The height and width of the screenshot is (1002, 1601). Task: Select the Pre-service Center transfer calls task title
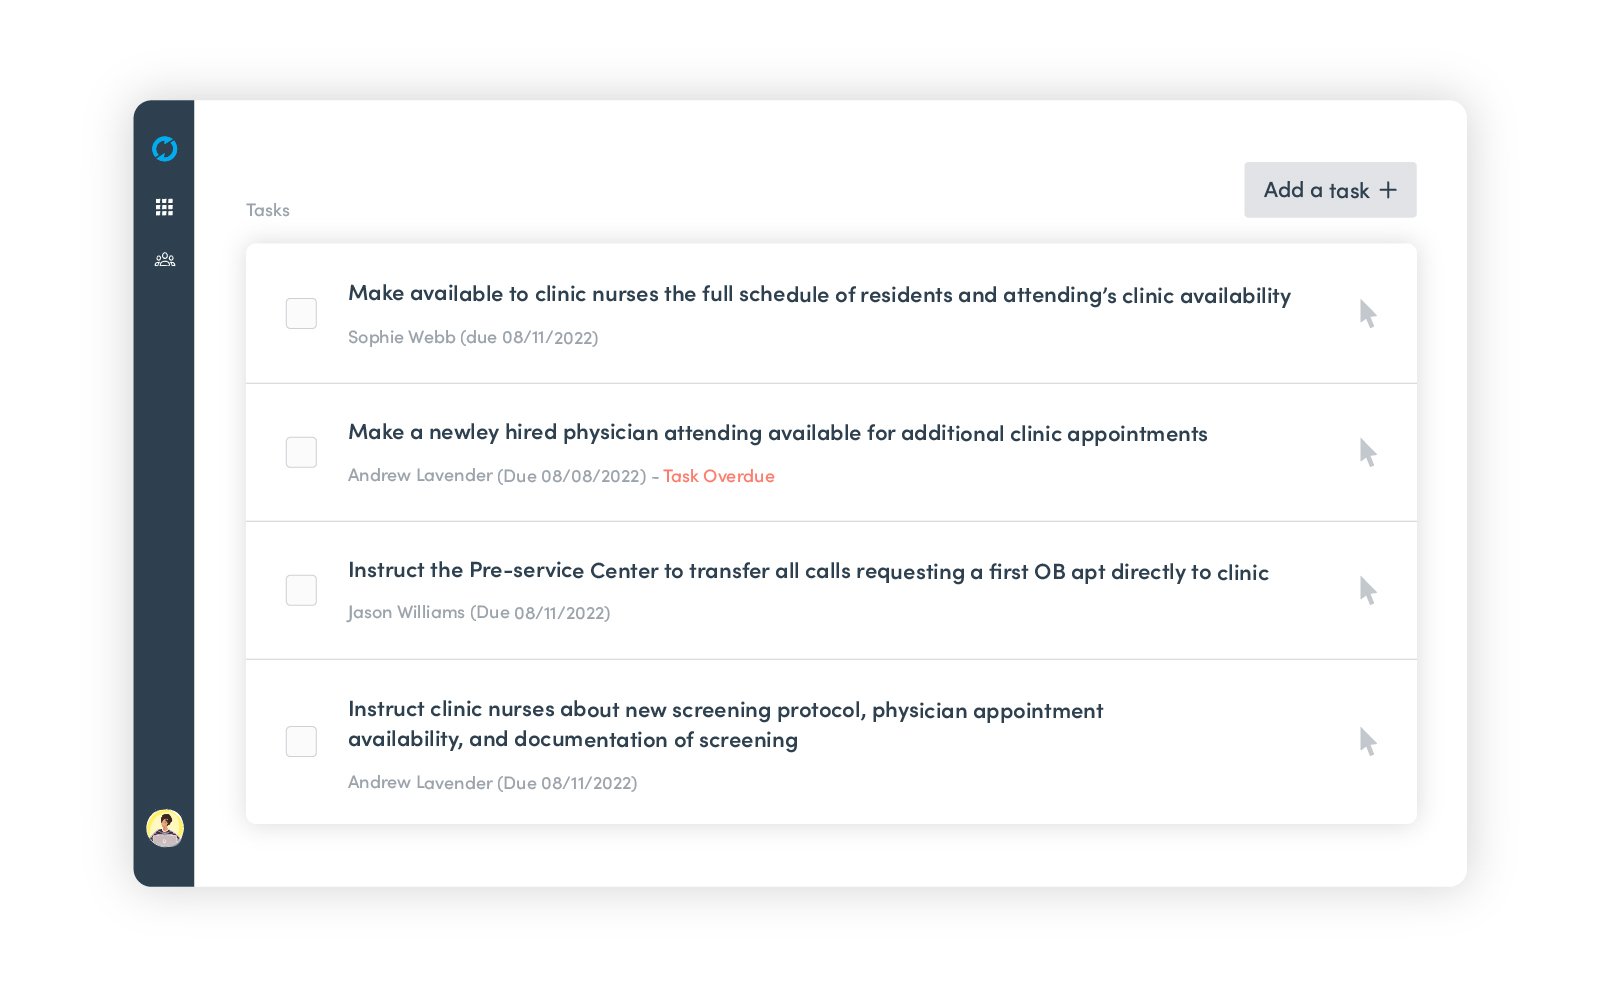pyautogui.click(x=807, y=571)
